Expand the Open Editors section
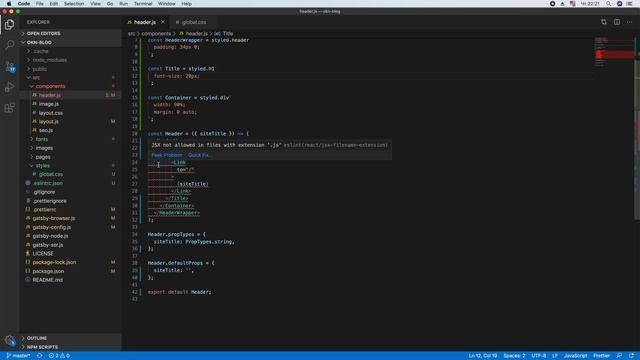This screenshot has width=640, height=360. [71, 33]
